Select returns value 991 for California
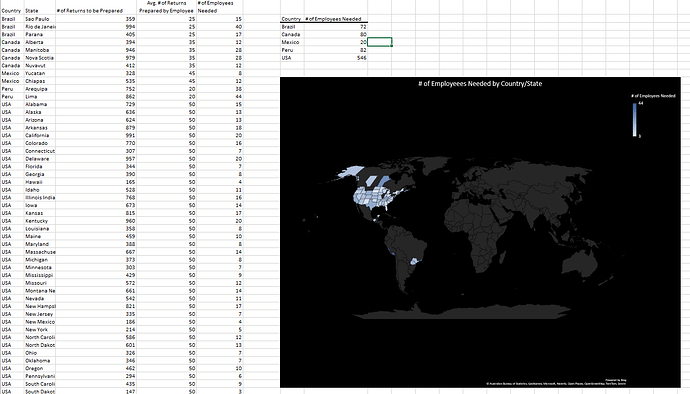 pyautogui.click(x=130, y=135)
